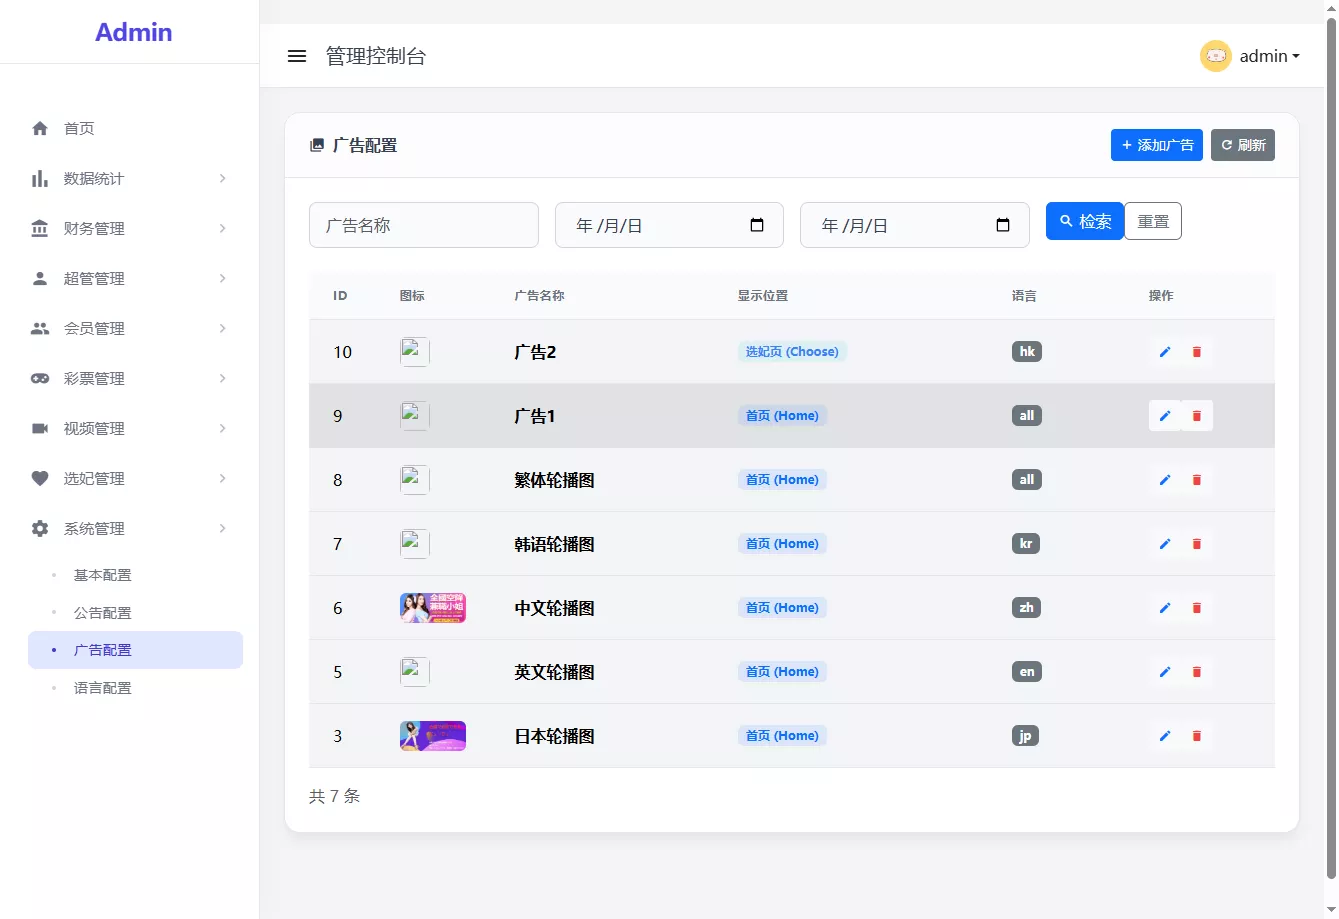The width and height of the screenshot is (1339, 919).
Task: Click the 彩票管理 binoculars icon
Action: coord(39,378)
